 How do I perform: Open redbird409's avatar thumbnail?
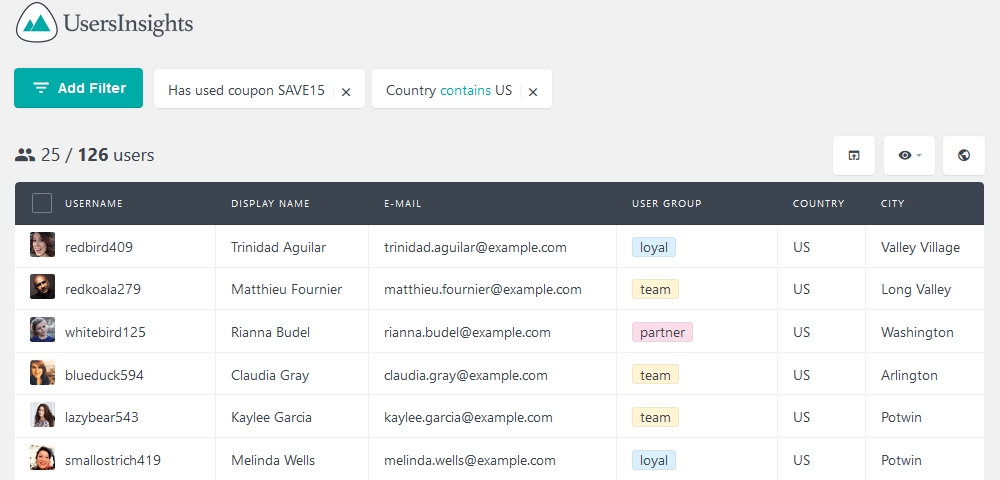[x=42, y=245]
